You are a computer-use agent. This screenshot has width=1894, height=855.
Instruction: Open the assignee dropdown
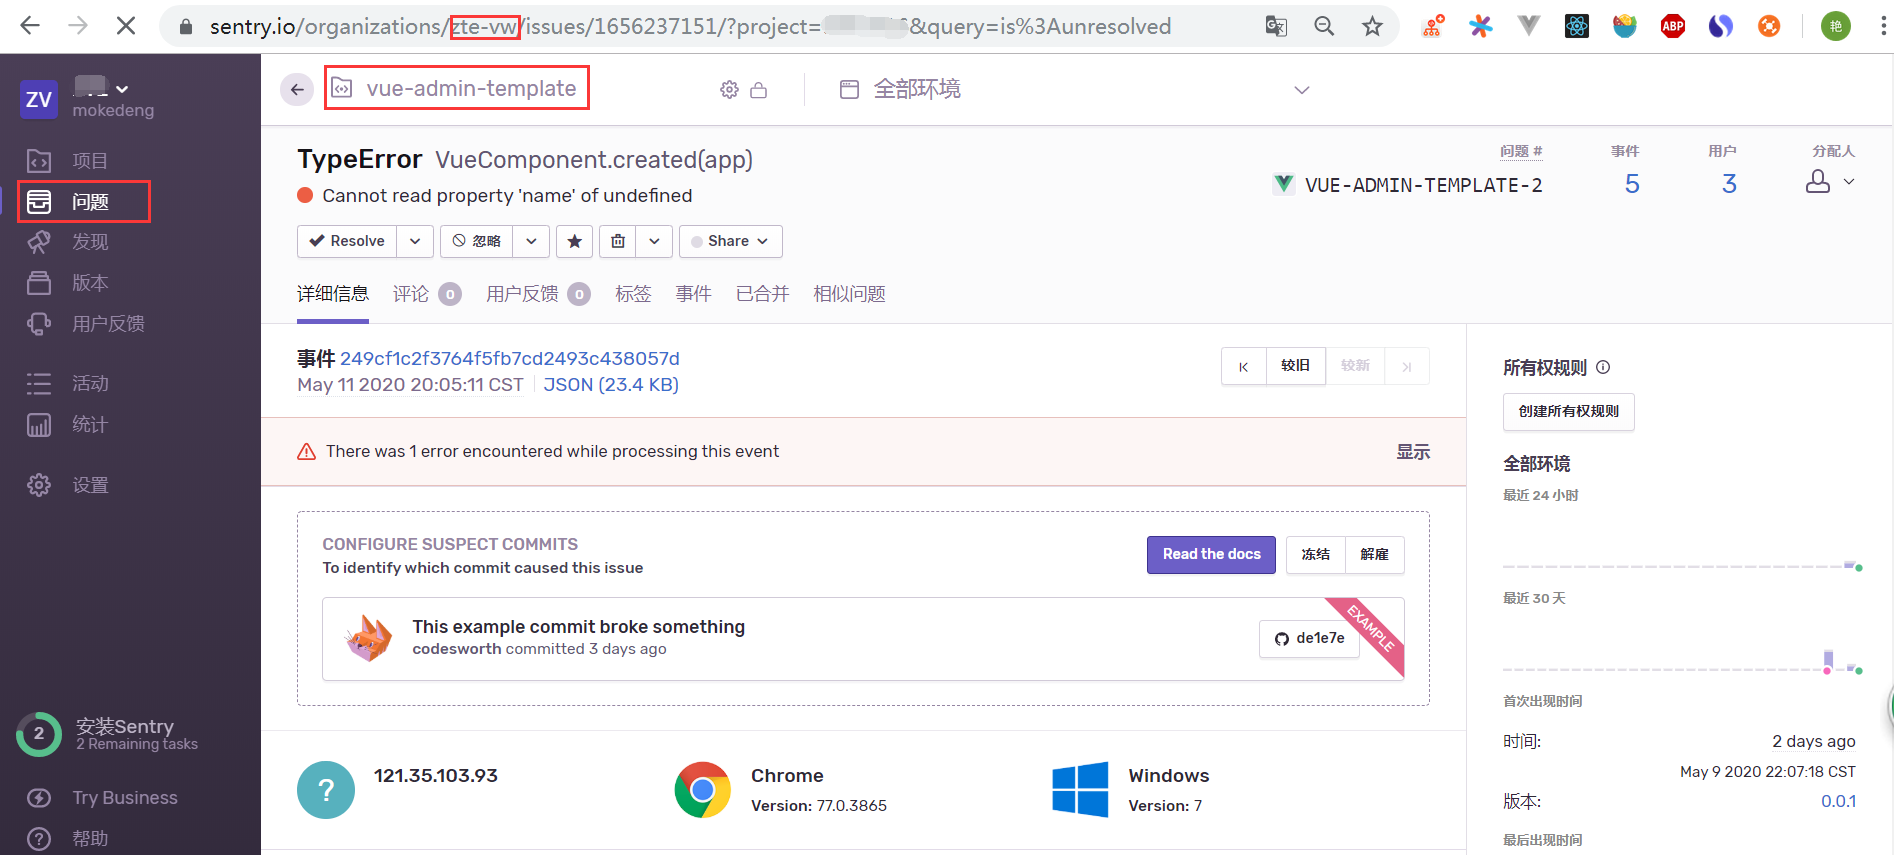point(1830,182)
